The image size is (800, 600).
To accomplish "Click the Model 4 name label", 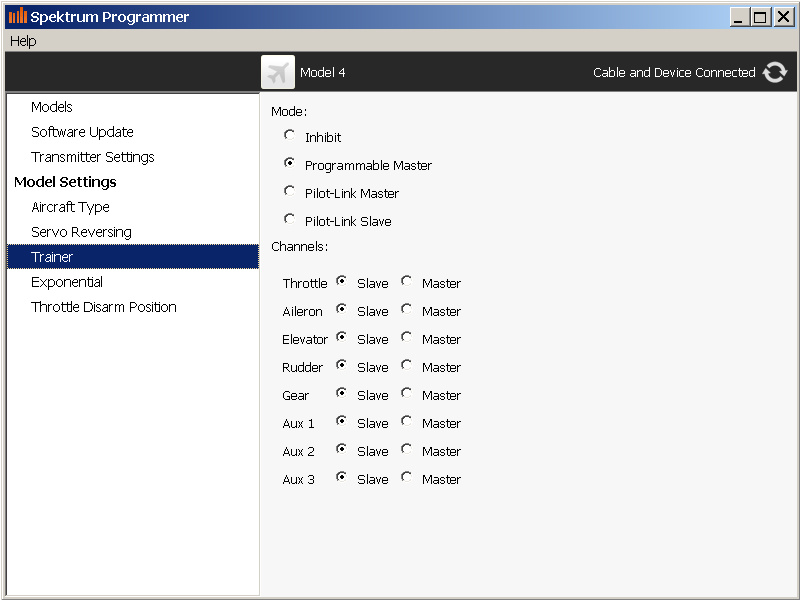I will point(322,72).
